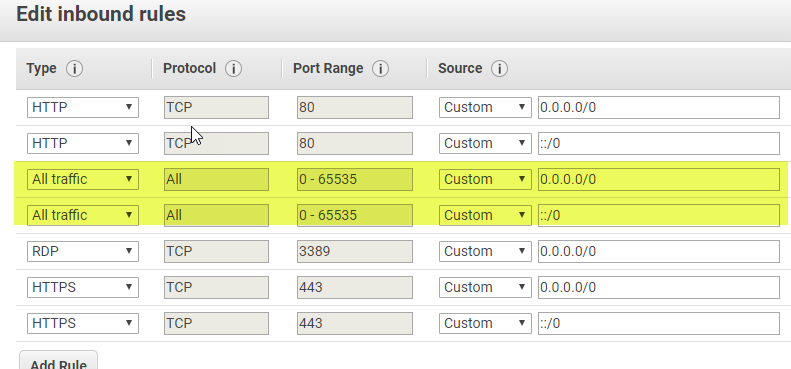Open the RDP Type dropdown
Screen dimensions: 791x369
83,251
